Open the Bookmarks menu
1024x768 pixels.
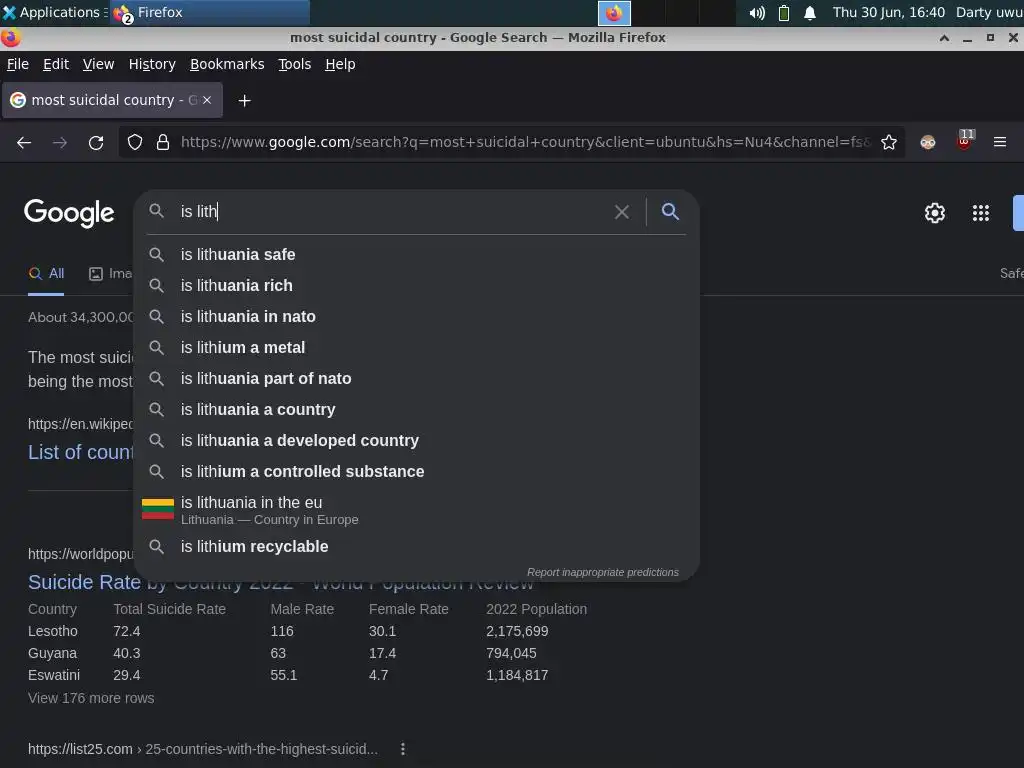[x=227, y=64]
